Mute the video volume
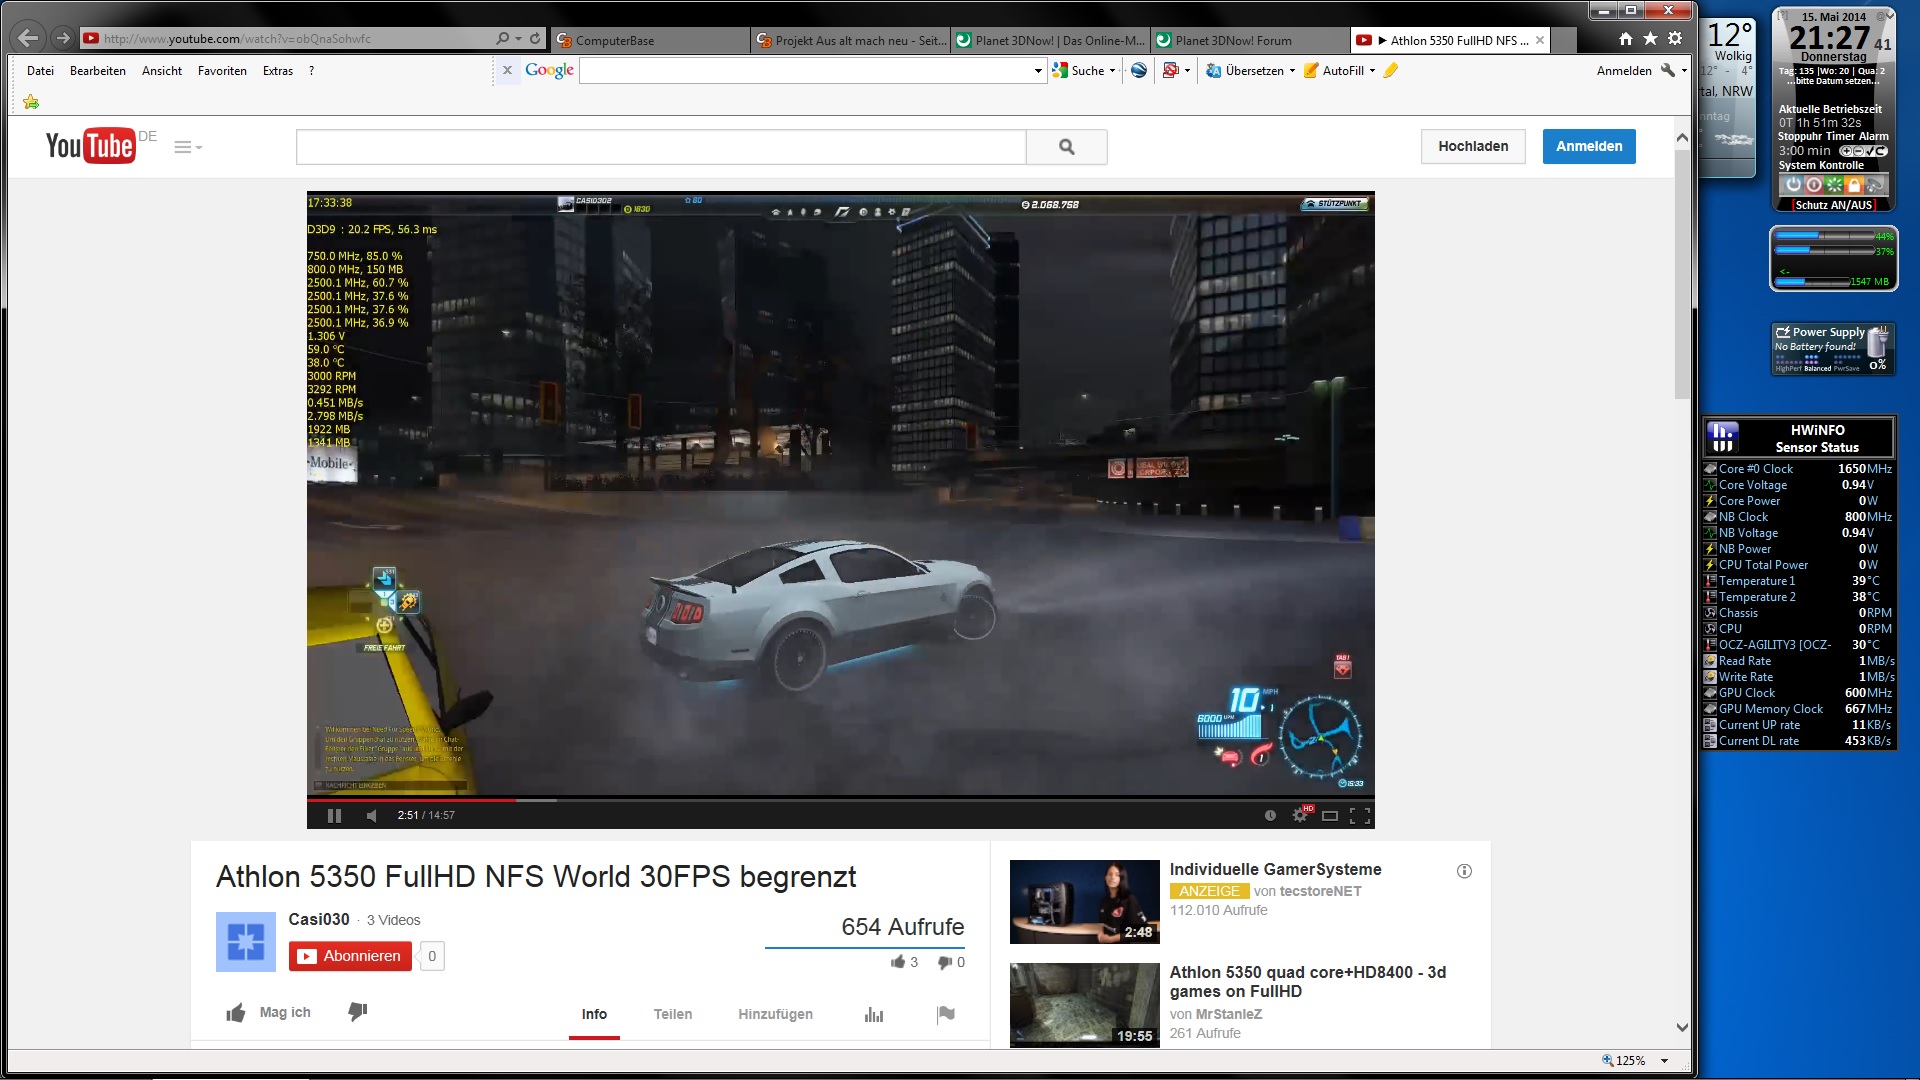This screenshot has height=1080, width=1920. pyautogui.click(x=372, y=816)
